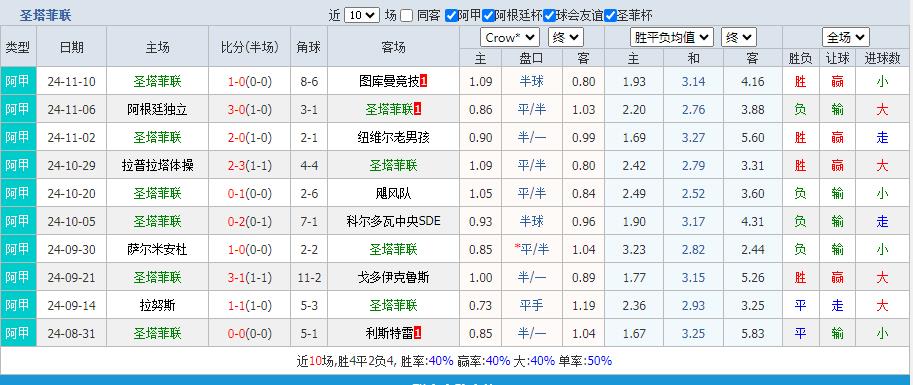This screenshot has width=913, height=385.
Task: Click the corner count 8-6
Action: tap(309, 82)
